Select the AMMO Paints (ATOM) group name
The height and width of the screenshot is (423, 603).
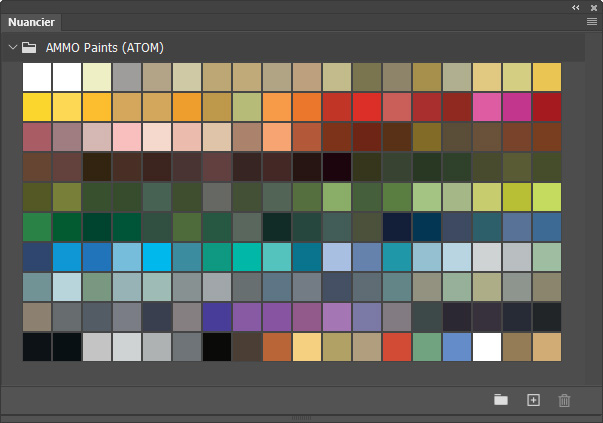coord(105,48)
